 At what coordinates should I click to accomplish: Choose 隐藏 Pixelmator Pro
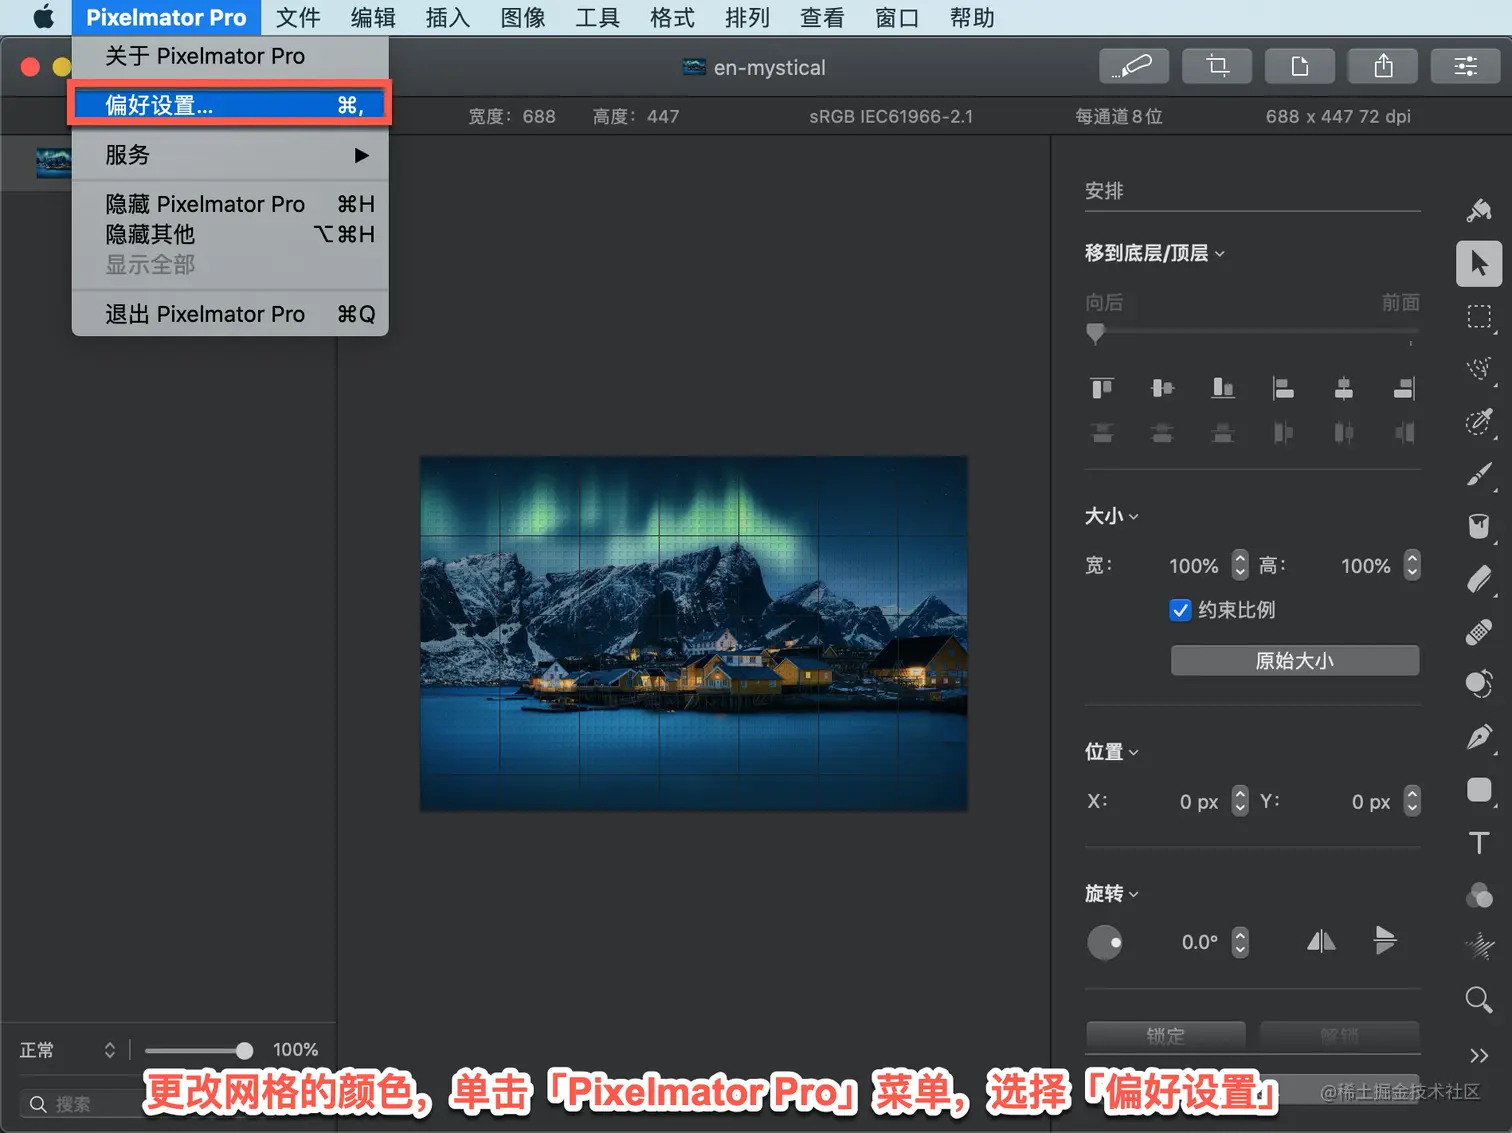coord(230,204)
